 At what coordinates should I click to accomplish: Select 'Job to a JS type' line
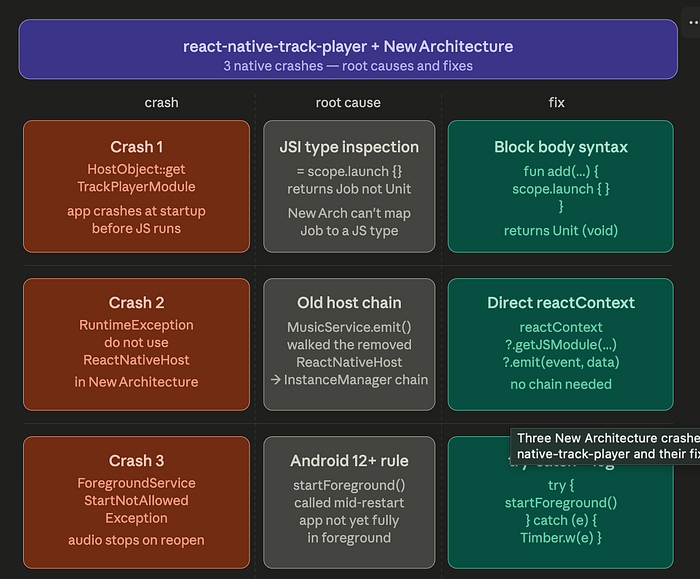(349, 230)
